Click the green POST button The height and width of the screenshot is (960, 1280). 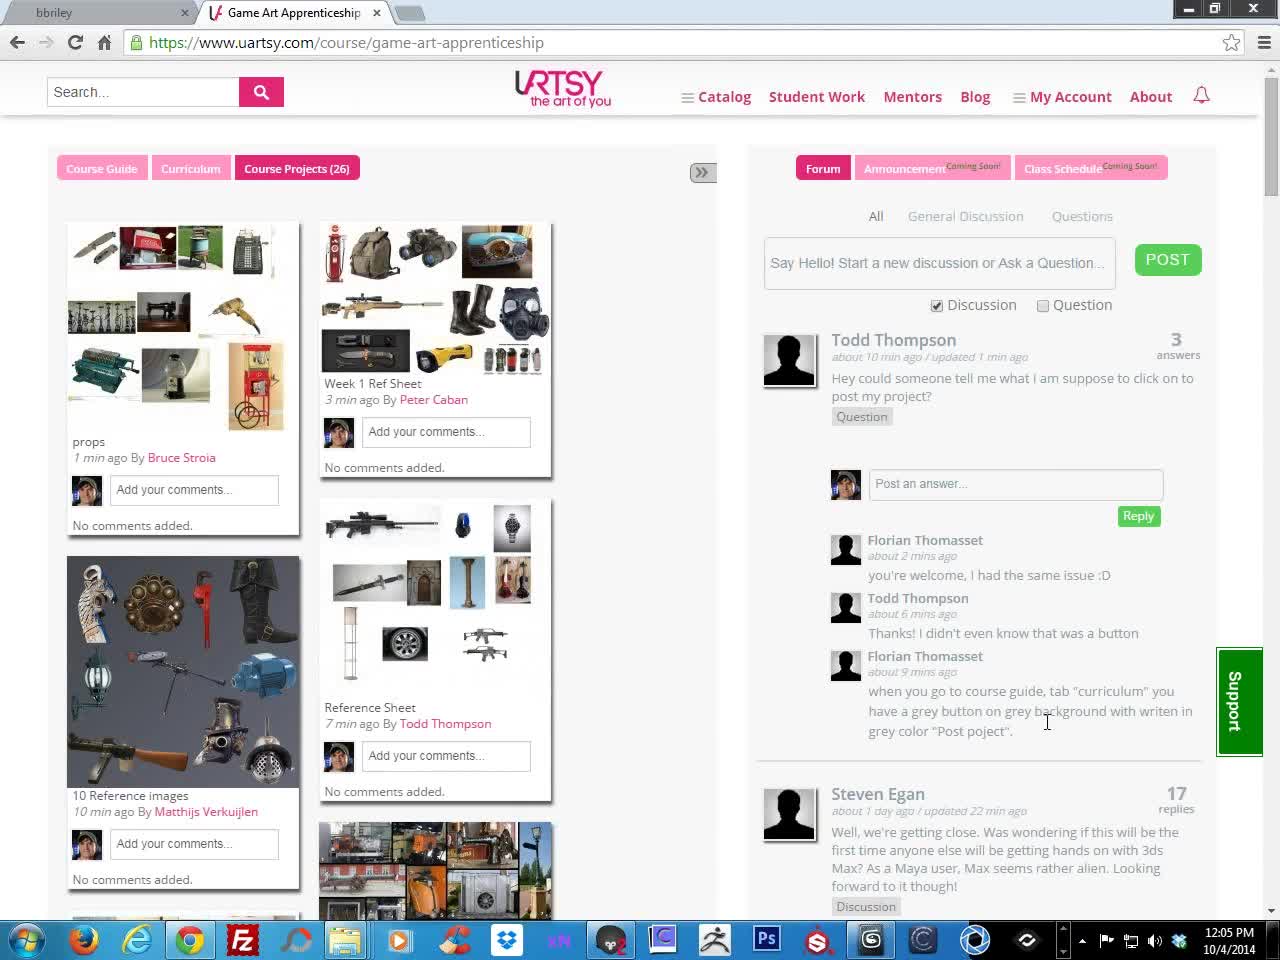[x=1167, y=260]
